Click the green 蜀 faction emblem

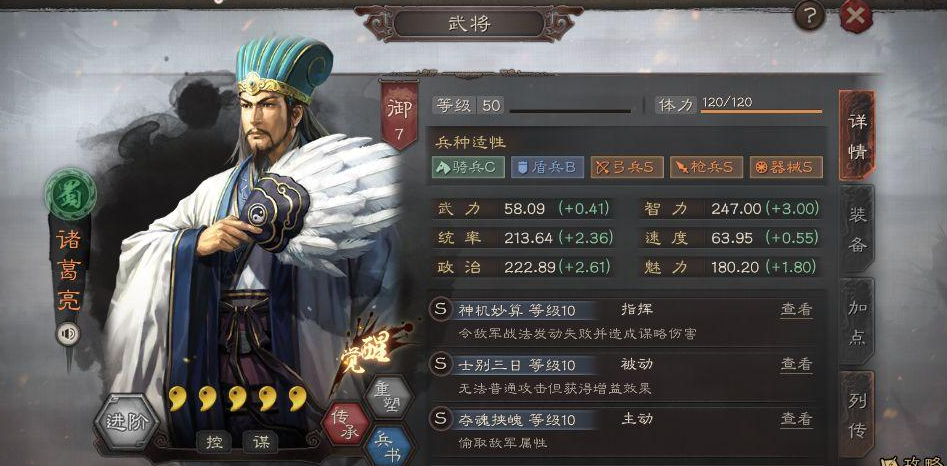(x=71, y=194)
